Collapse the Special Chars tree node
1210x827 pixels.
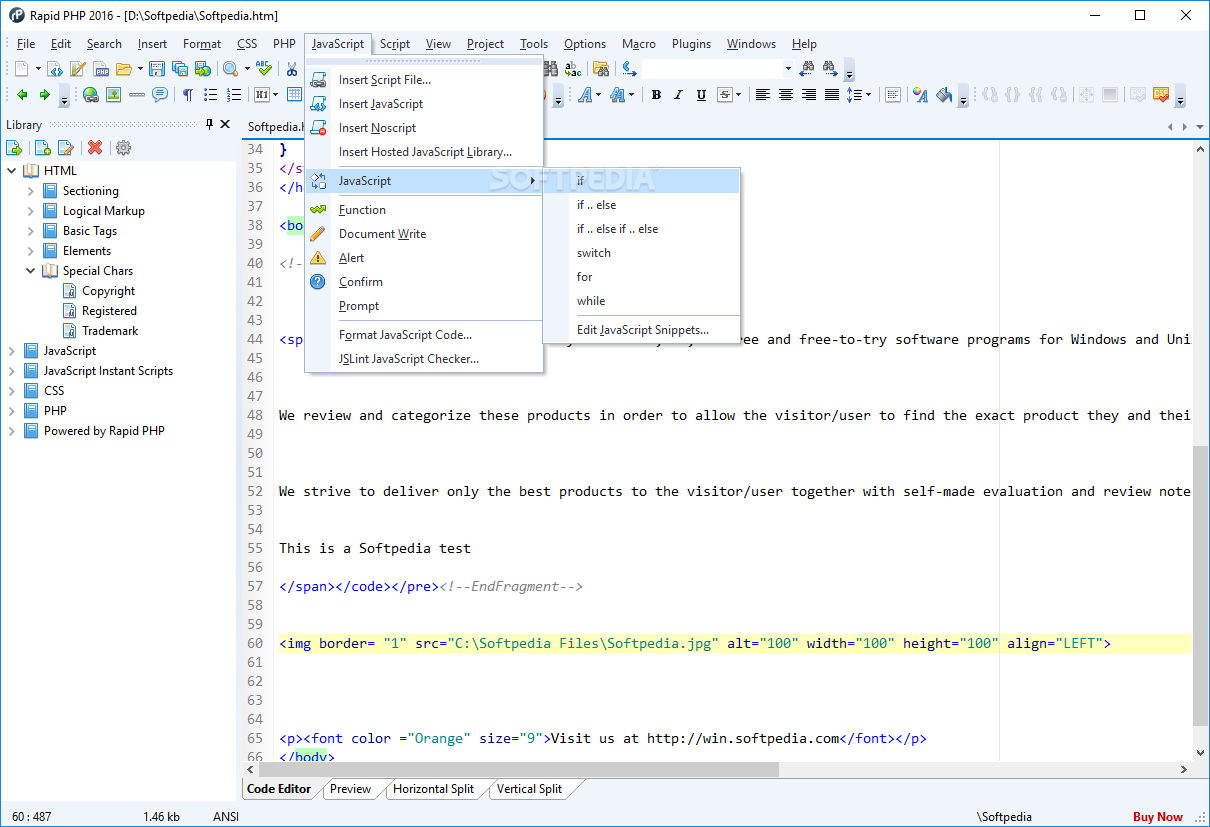31,271
